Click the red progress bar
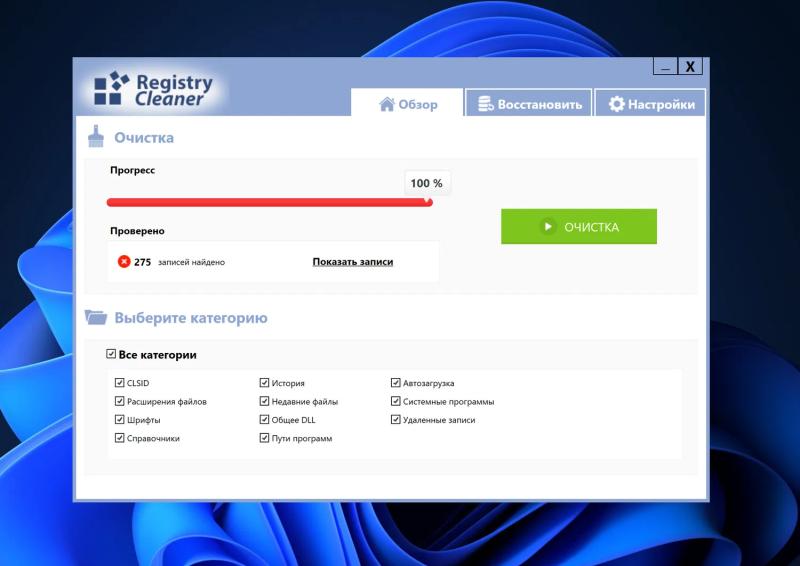This screenshot has height=566, width=800. coord(269,202)
